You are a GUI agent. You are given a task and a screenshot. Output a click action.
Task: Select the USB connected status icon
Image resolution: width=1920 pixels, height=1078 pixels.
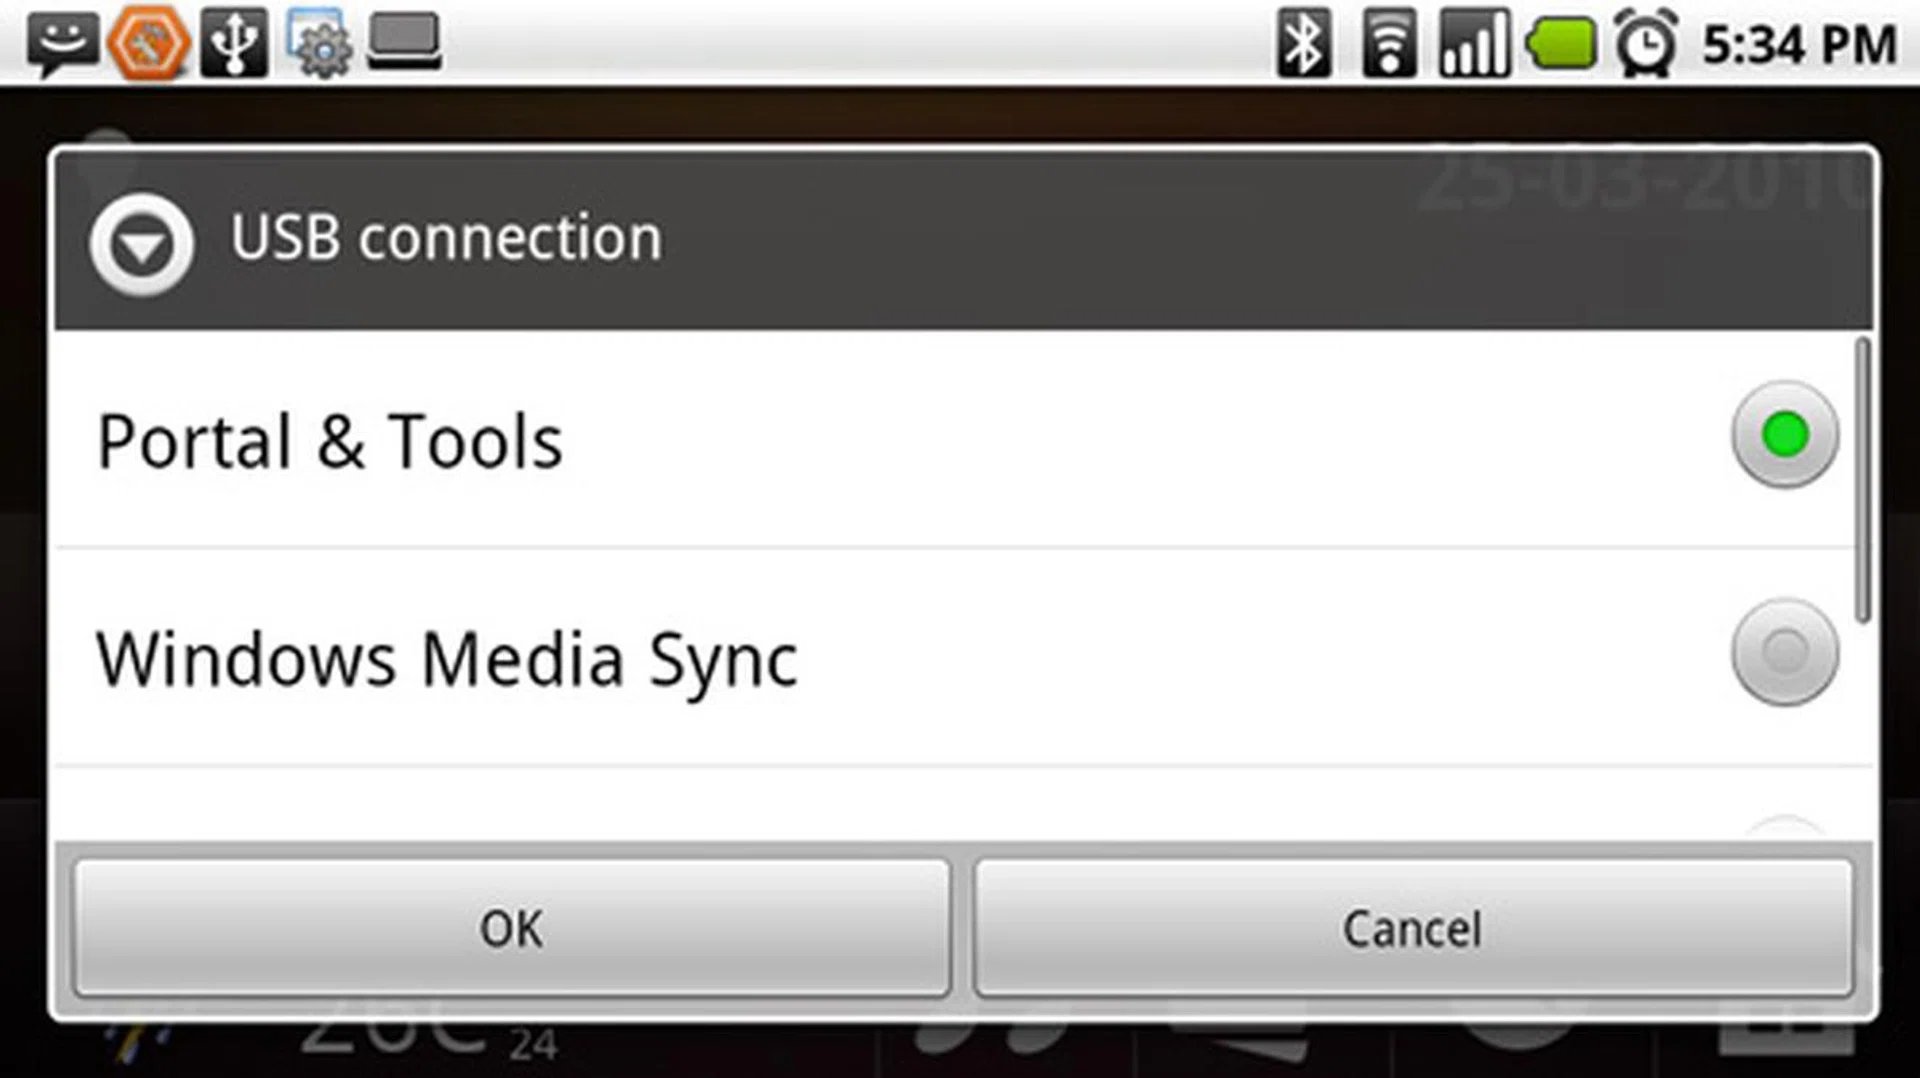234,42
